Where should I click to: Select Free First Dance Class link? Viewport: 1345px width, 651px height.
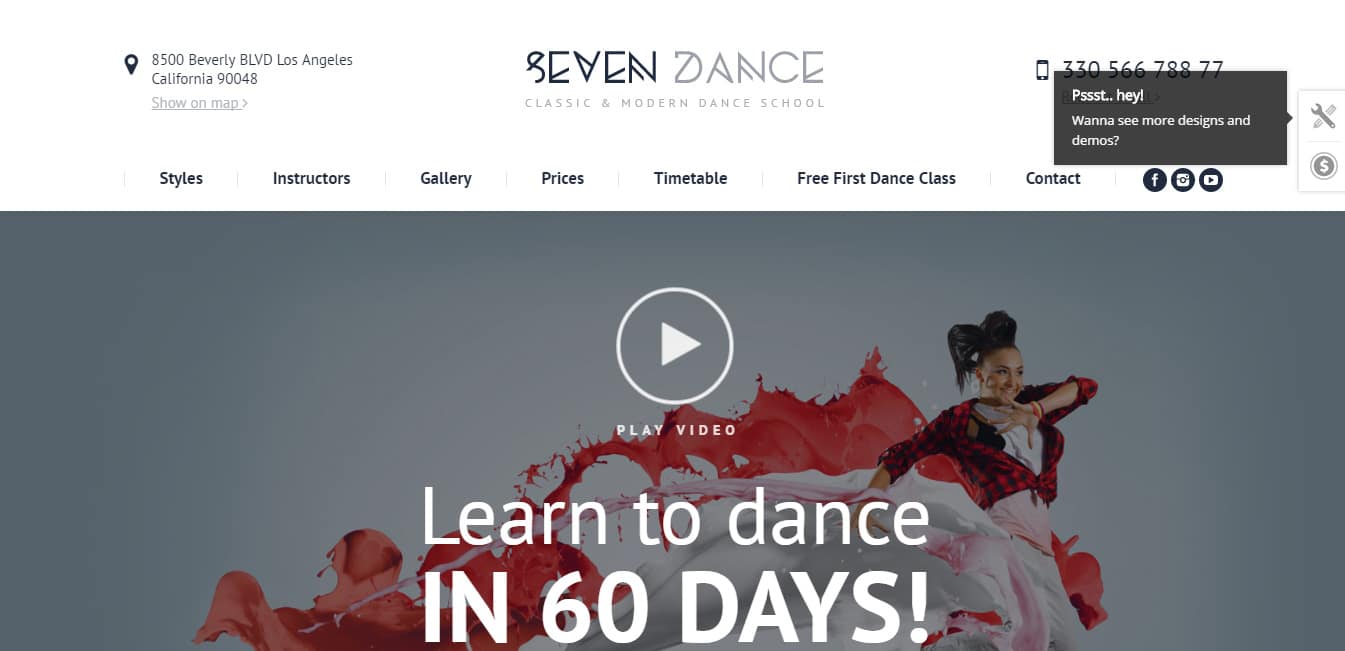[x=876, y=179]
